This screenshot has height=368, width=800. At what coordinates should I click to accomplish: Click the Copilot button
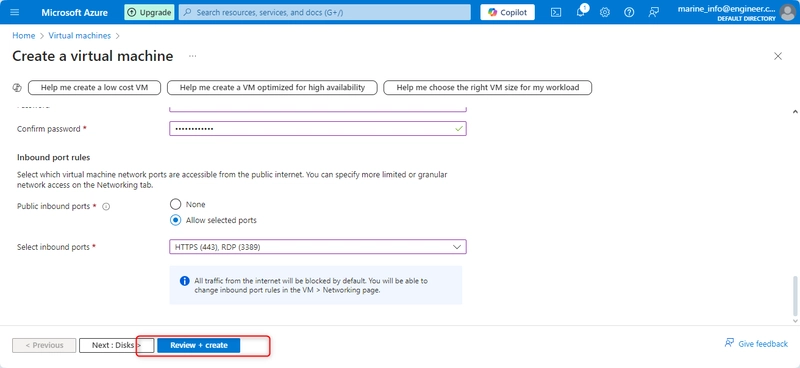(507, 12)
